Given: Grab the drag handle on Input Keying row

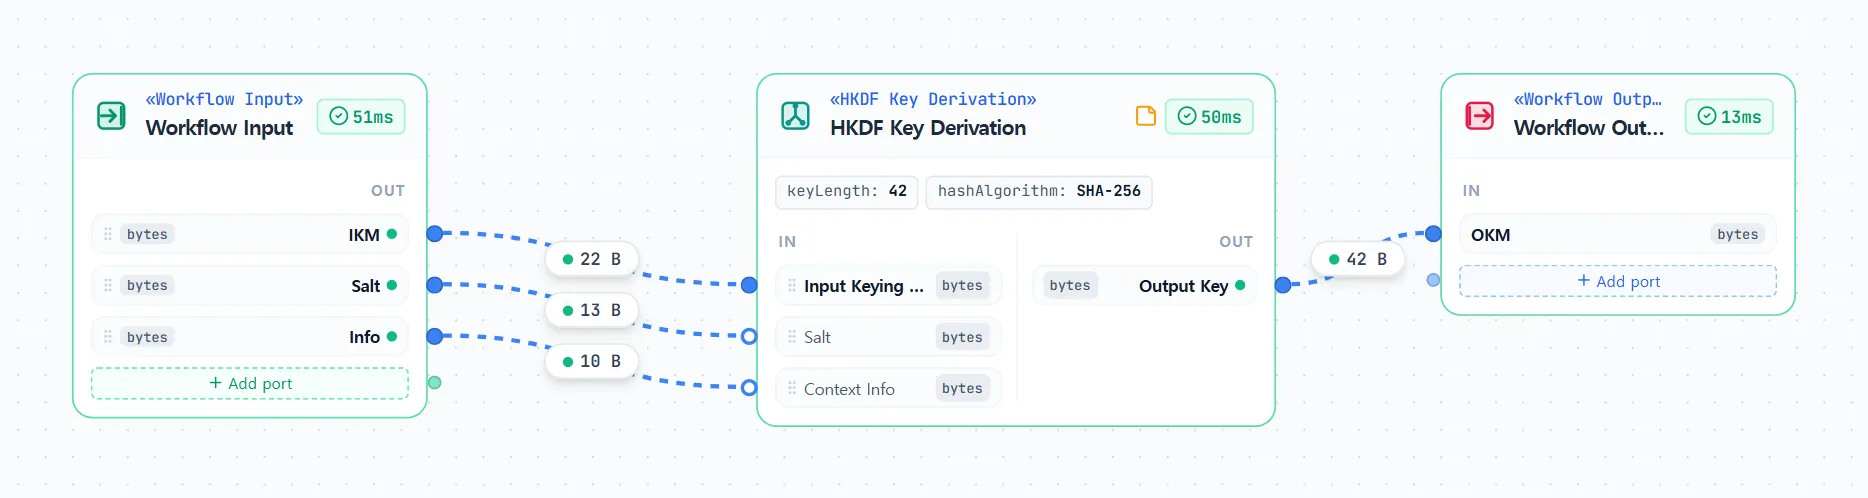Looking at the screenshot, I should pyautogui.click(x=792, y=285).
